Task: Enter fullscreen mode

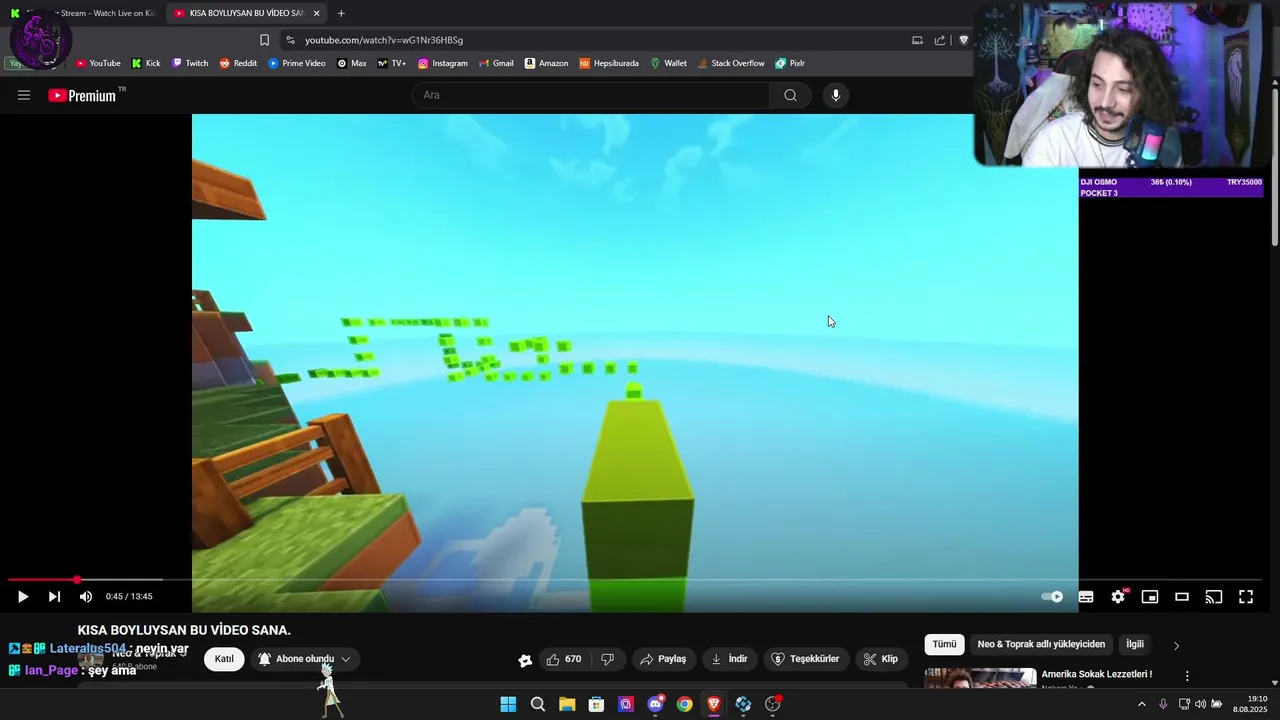Action: (1246, 597)
